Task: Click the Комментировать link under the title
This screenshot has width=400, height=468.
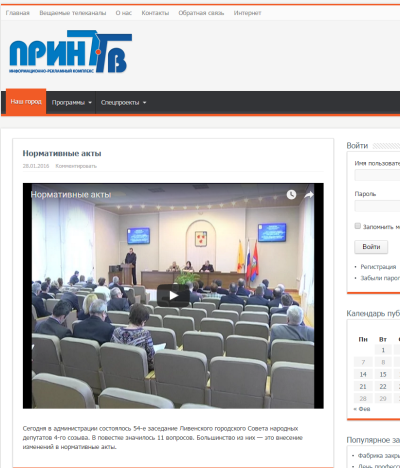Action: pyautogui.click(x=76, y=166)
